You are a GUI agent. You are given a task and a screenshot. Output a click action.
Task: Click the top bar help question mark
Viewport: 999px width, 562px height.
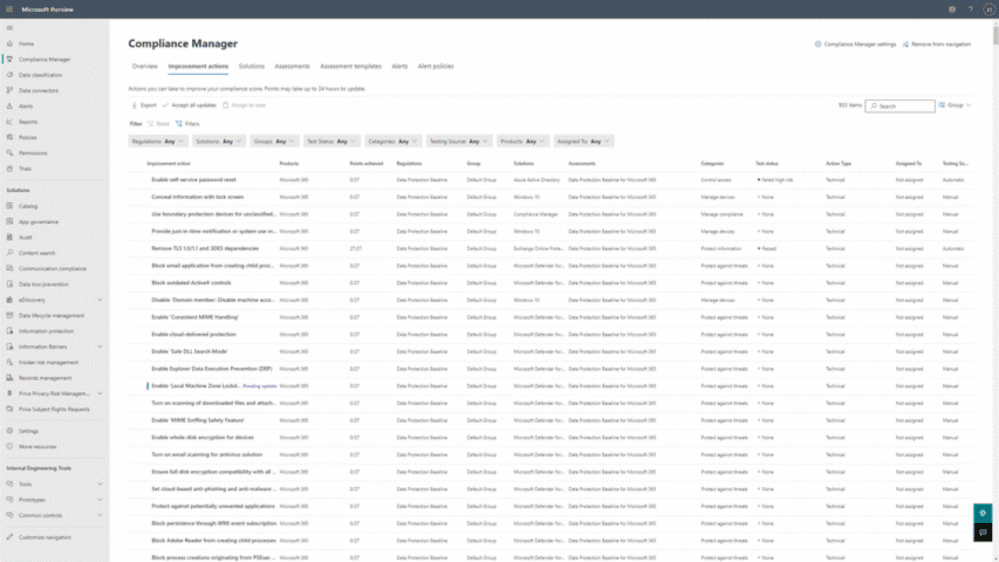tap(970, 10)
